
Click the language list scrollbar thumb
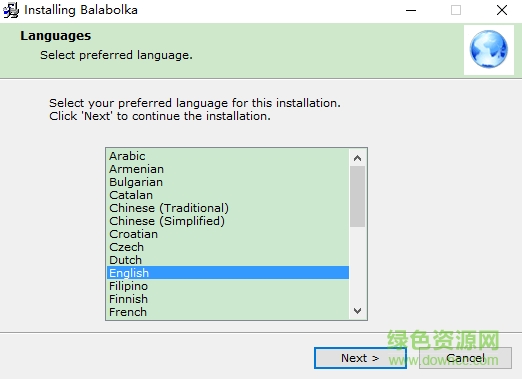coord(358,196)
